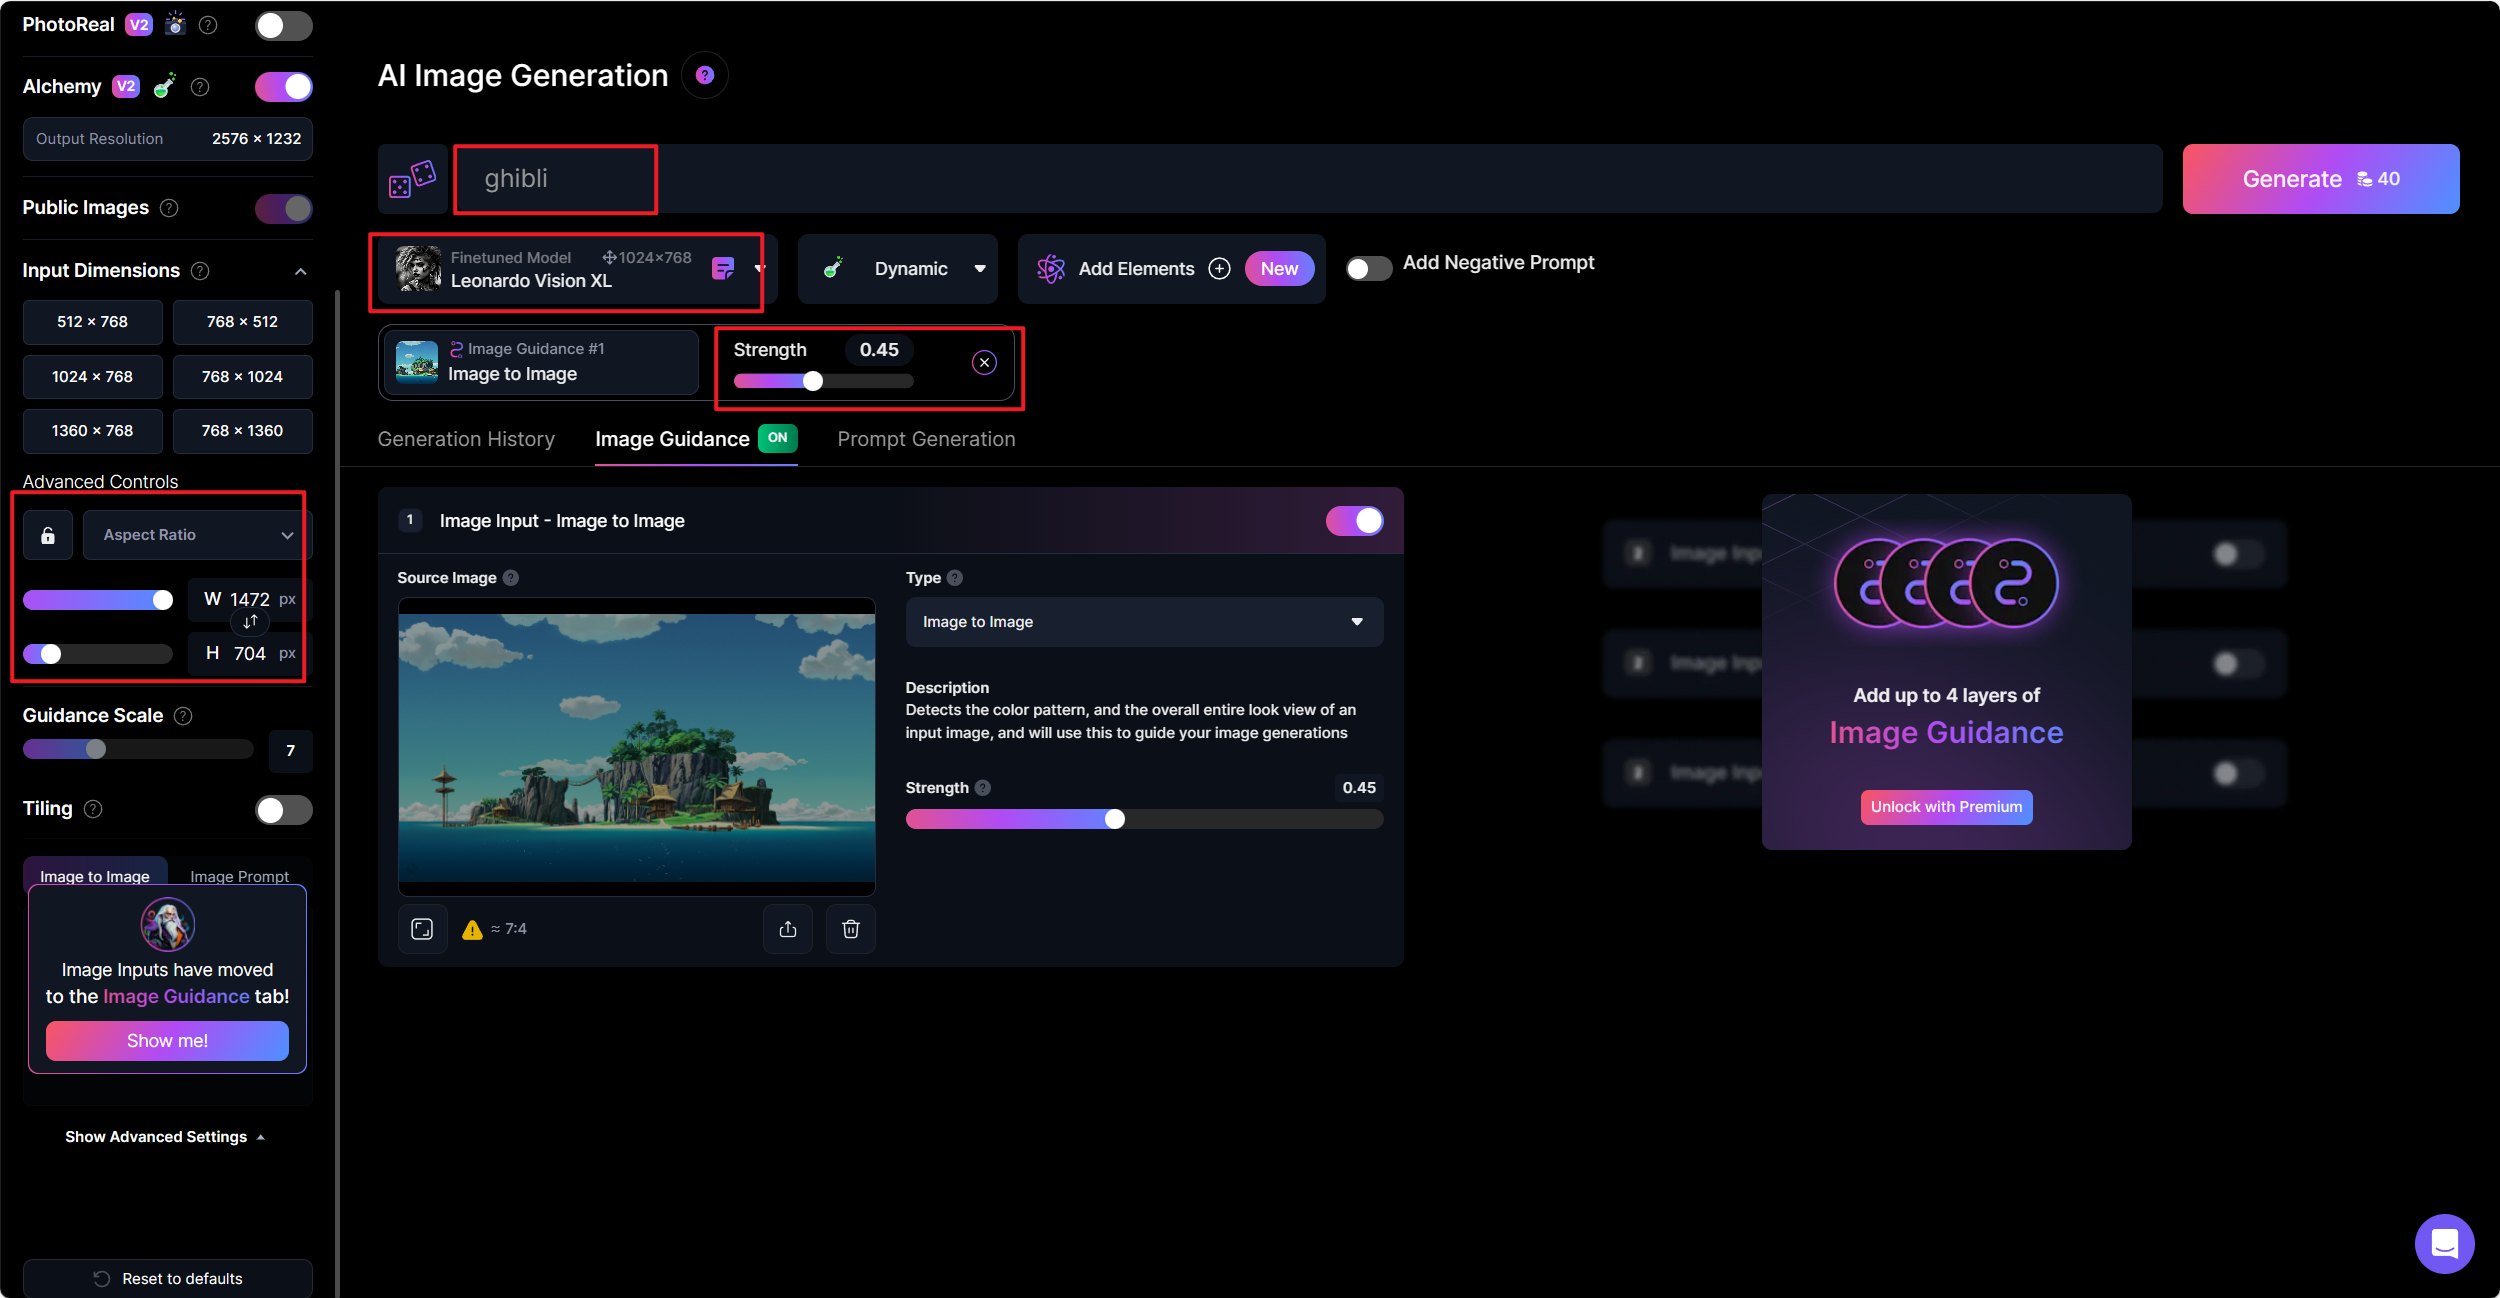
Task: Choose the 768 × 1024 dimension preset
Action: 242,377
